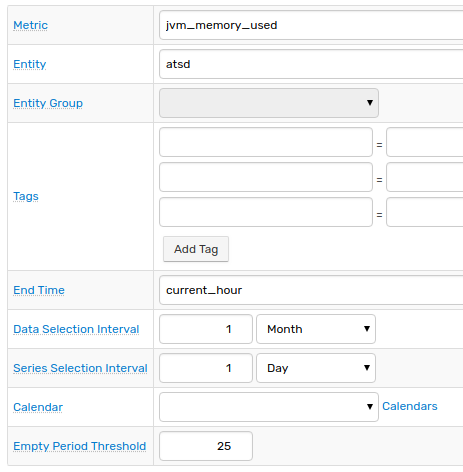The image size is (463, 472).
Task: Click the Empty Period Threshold field
Action: [x=206, y=446]
